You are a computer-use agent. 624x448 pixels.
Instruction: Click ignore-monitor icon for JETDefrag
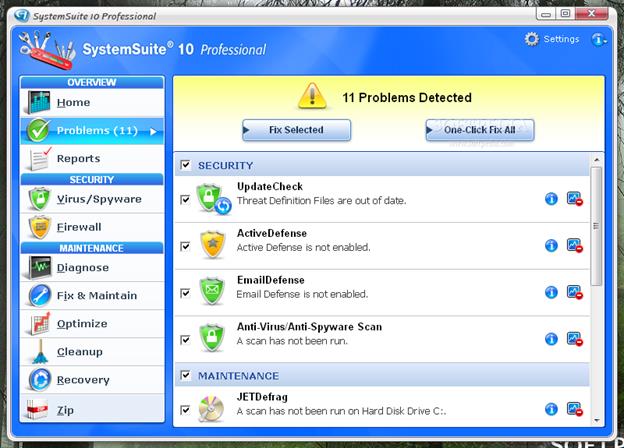(575, 409)
